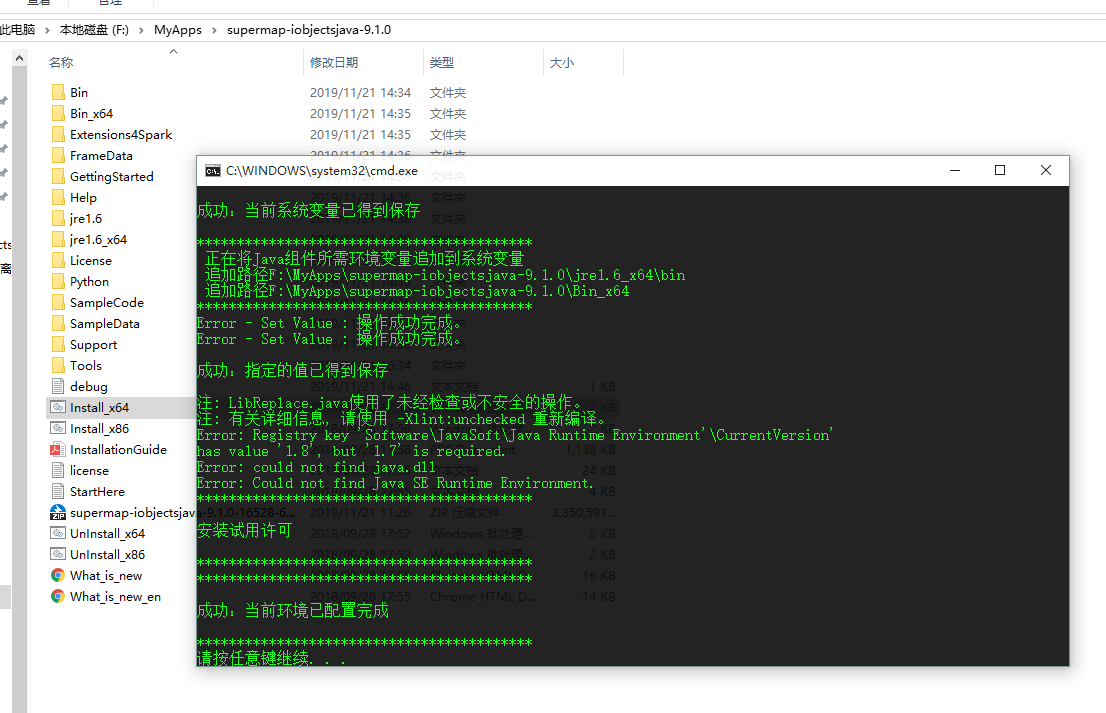The width and height of the screenshot is (1106, 713).
Task: Minimize the cmd.exe window
Action: click(x=955, y=171)
